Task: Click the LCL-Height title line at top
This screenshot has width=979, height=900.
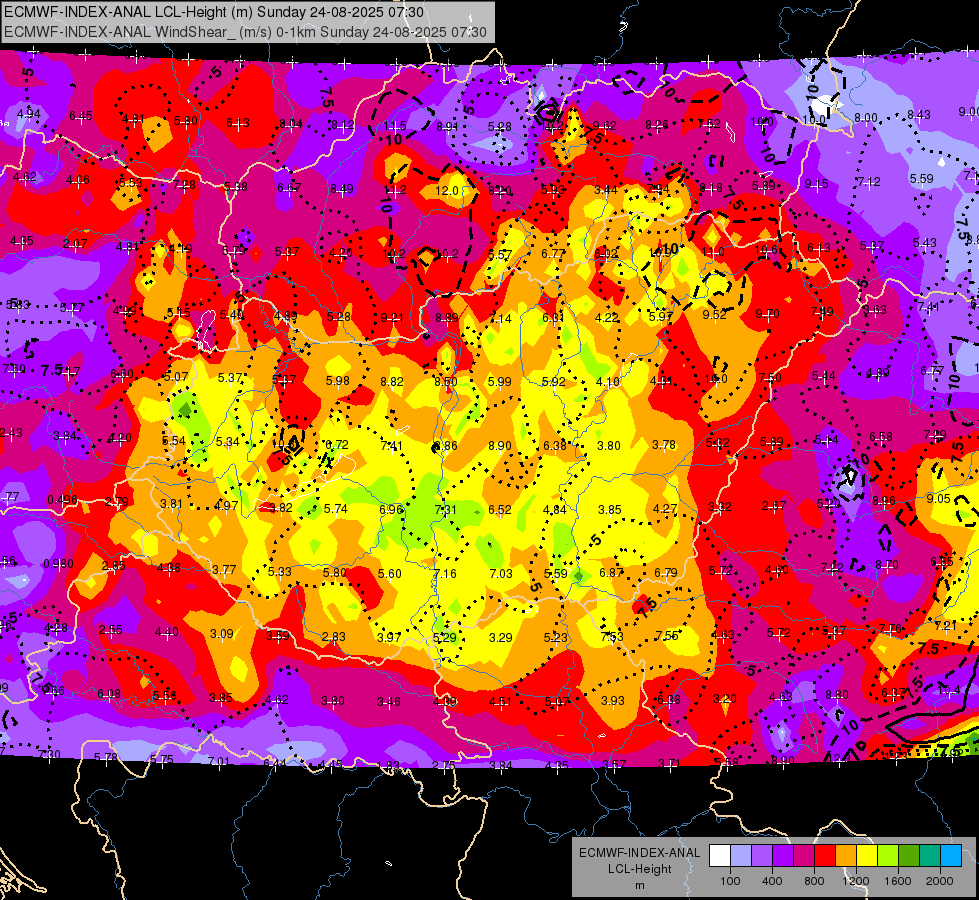Action: [214, 12]
